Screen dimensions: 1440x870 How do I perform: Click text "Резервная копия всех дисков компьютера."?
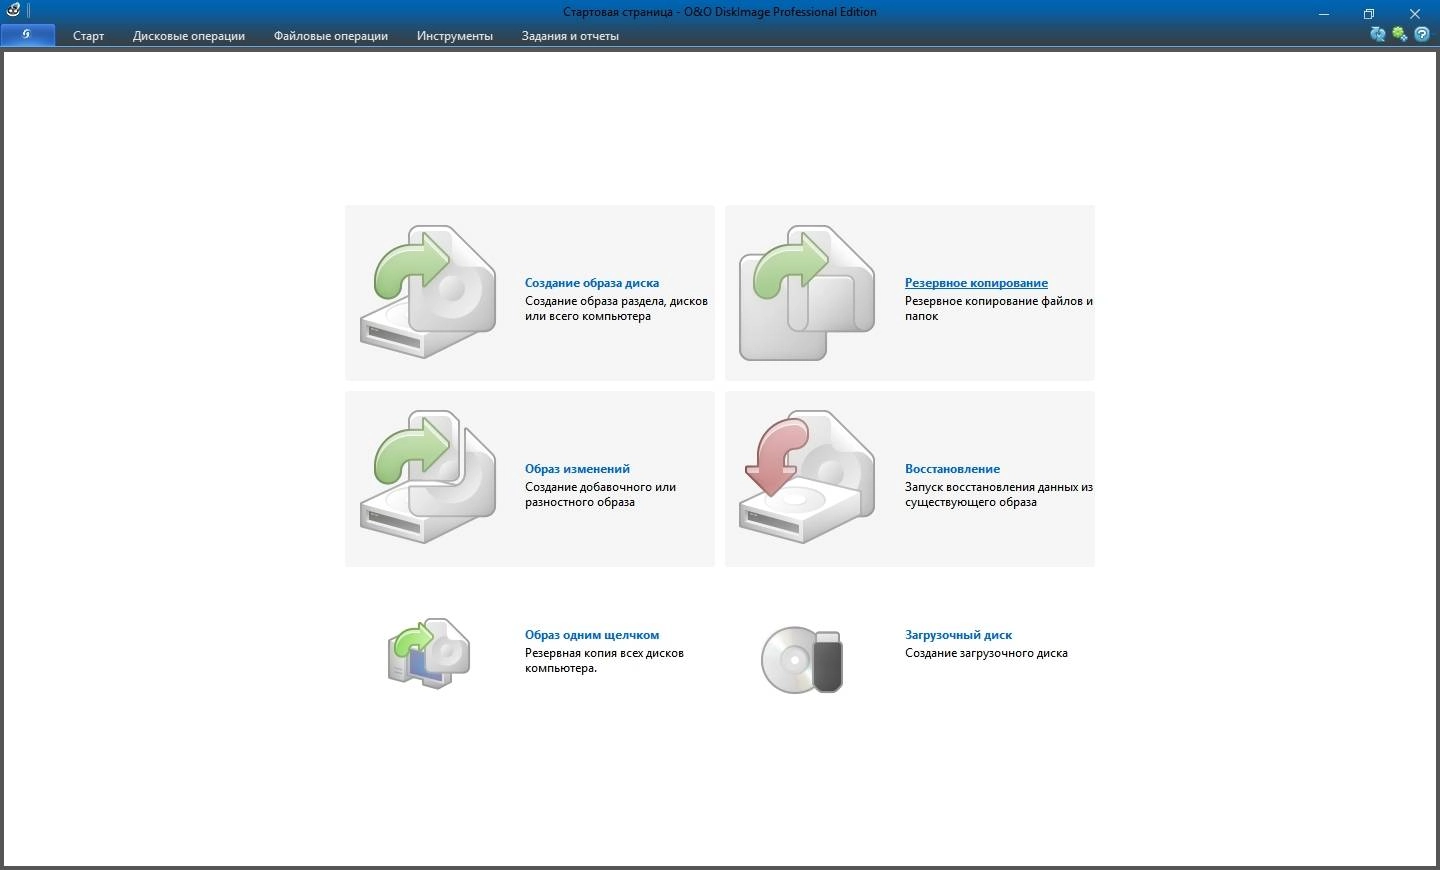pyautogui.click(x=604, y=661)
